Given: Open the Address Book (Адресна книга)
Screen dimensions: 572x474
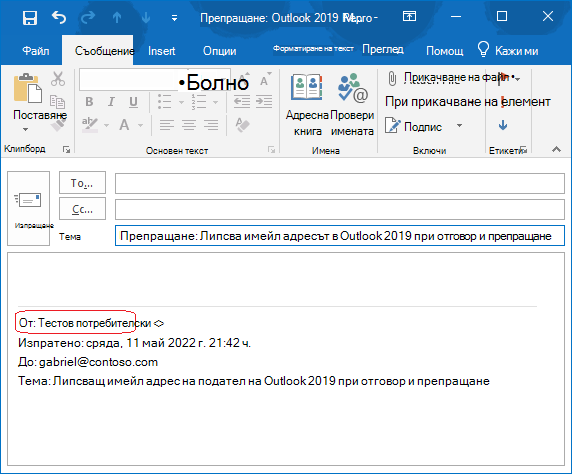Looking at the screenshot, I should (307, 105).
